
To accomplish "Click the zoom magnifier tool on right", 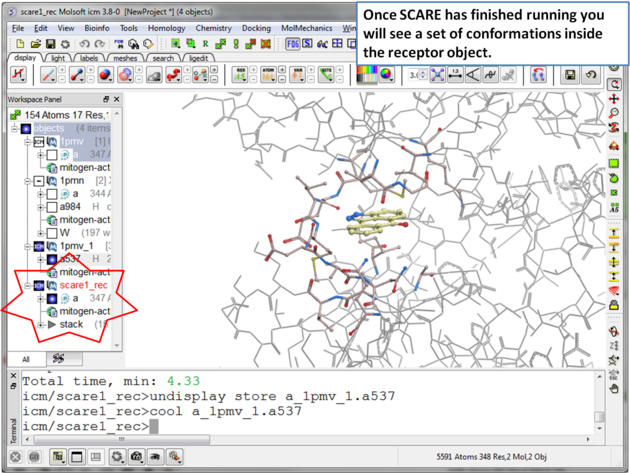I will click(x=615, y=115).
